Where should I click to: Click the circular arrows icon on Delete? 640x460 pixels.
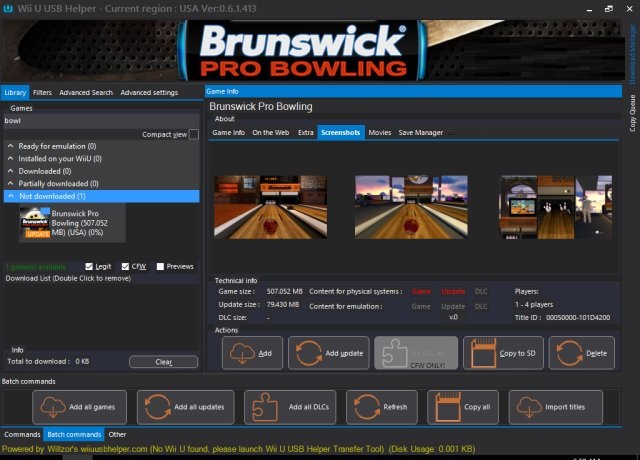569,353
